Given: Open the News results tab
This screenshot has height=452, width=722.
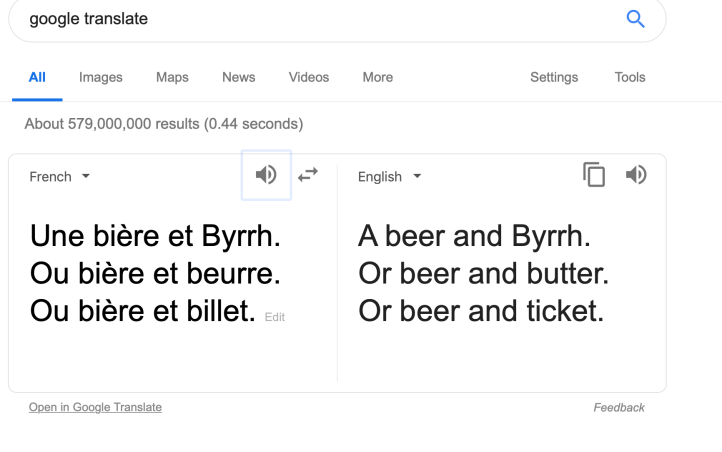Looking at the screenshot, I should 238,77.
